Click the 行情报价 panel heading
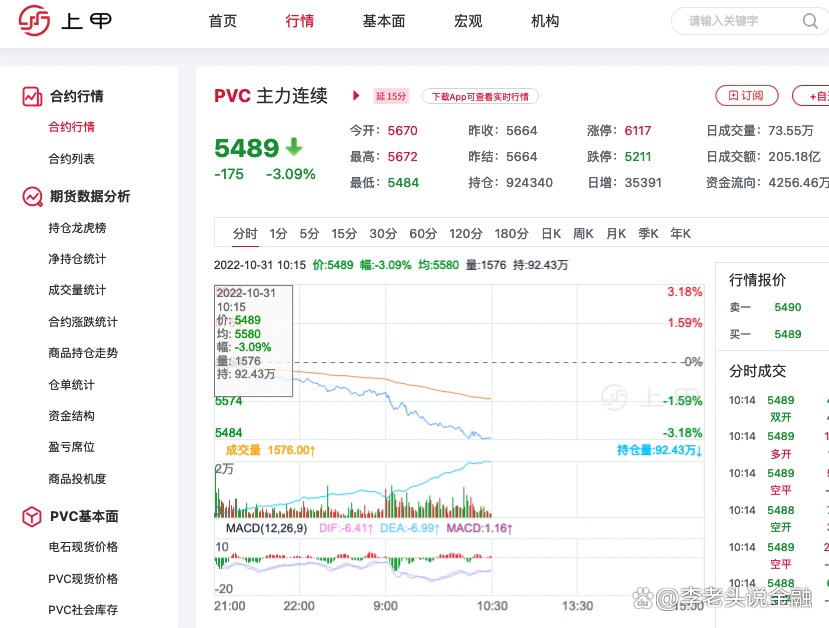The height and width of the screenshot is (628, 829). click(758, 280)
